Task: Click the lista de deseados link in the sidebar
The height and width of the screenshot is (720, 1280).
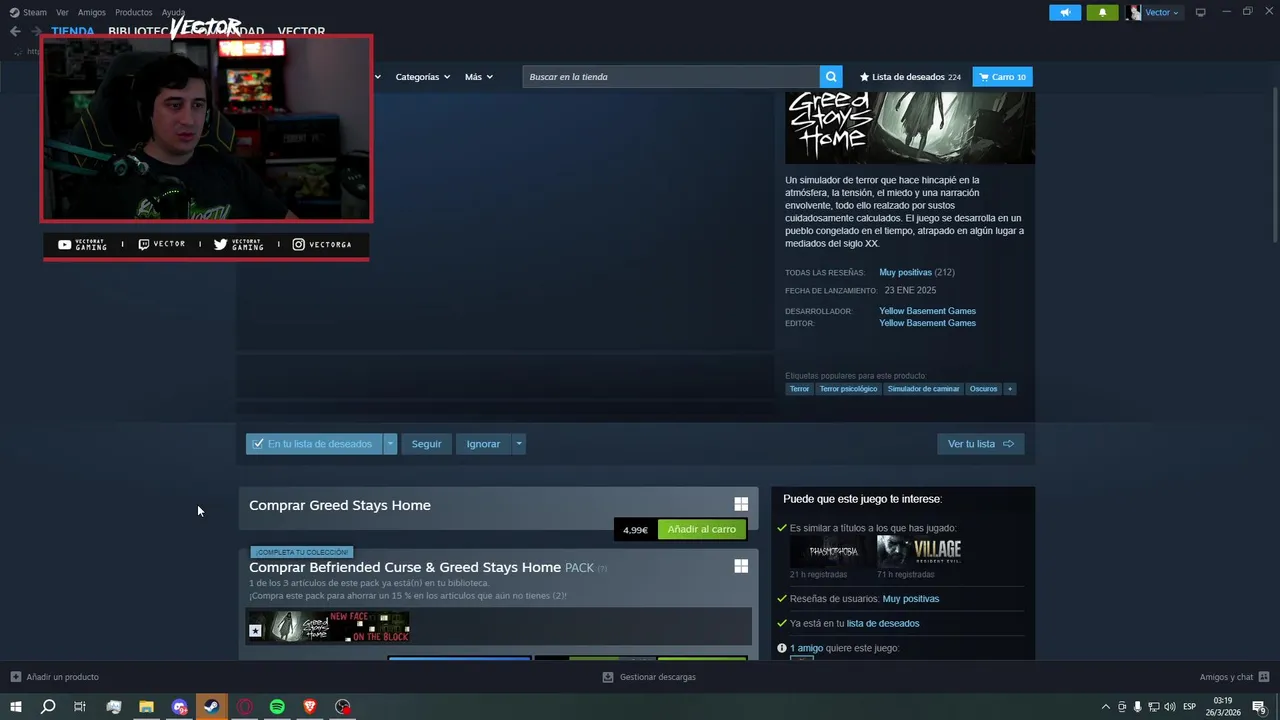Action: coord(883,623)
